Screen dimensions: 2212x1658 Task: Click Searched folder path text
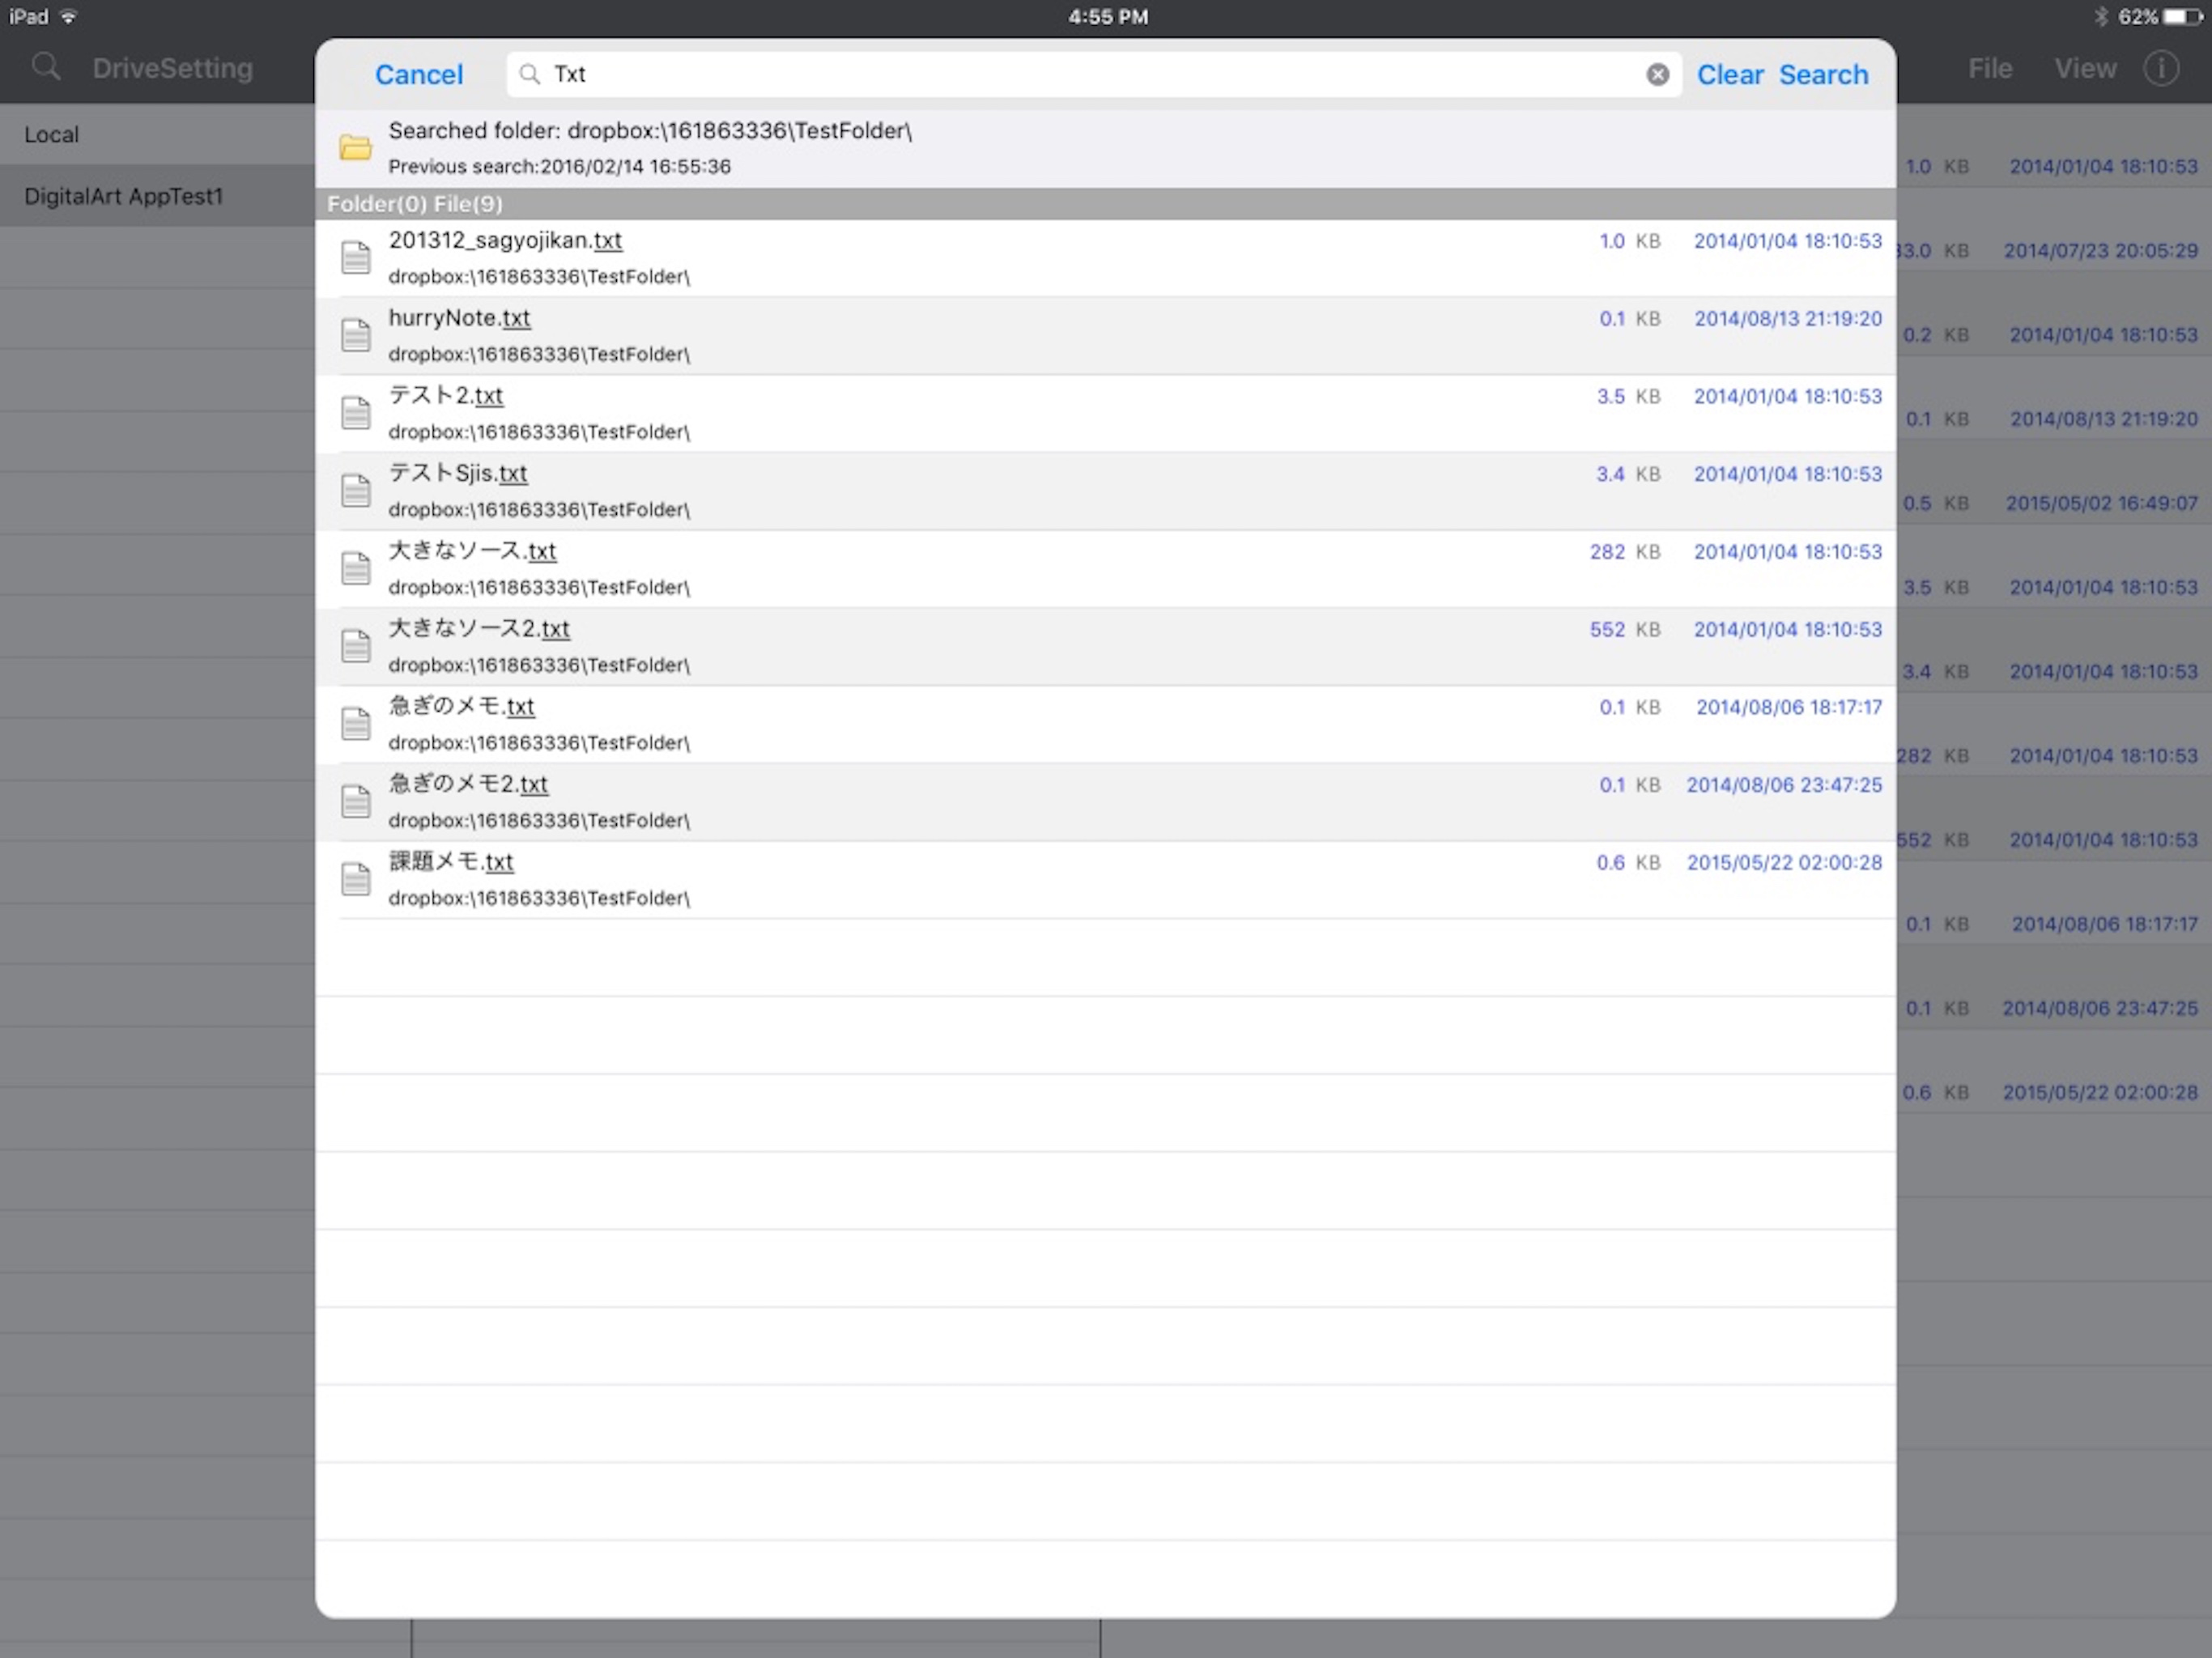(x=650, y=131)
